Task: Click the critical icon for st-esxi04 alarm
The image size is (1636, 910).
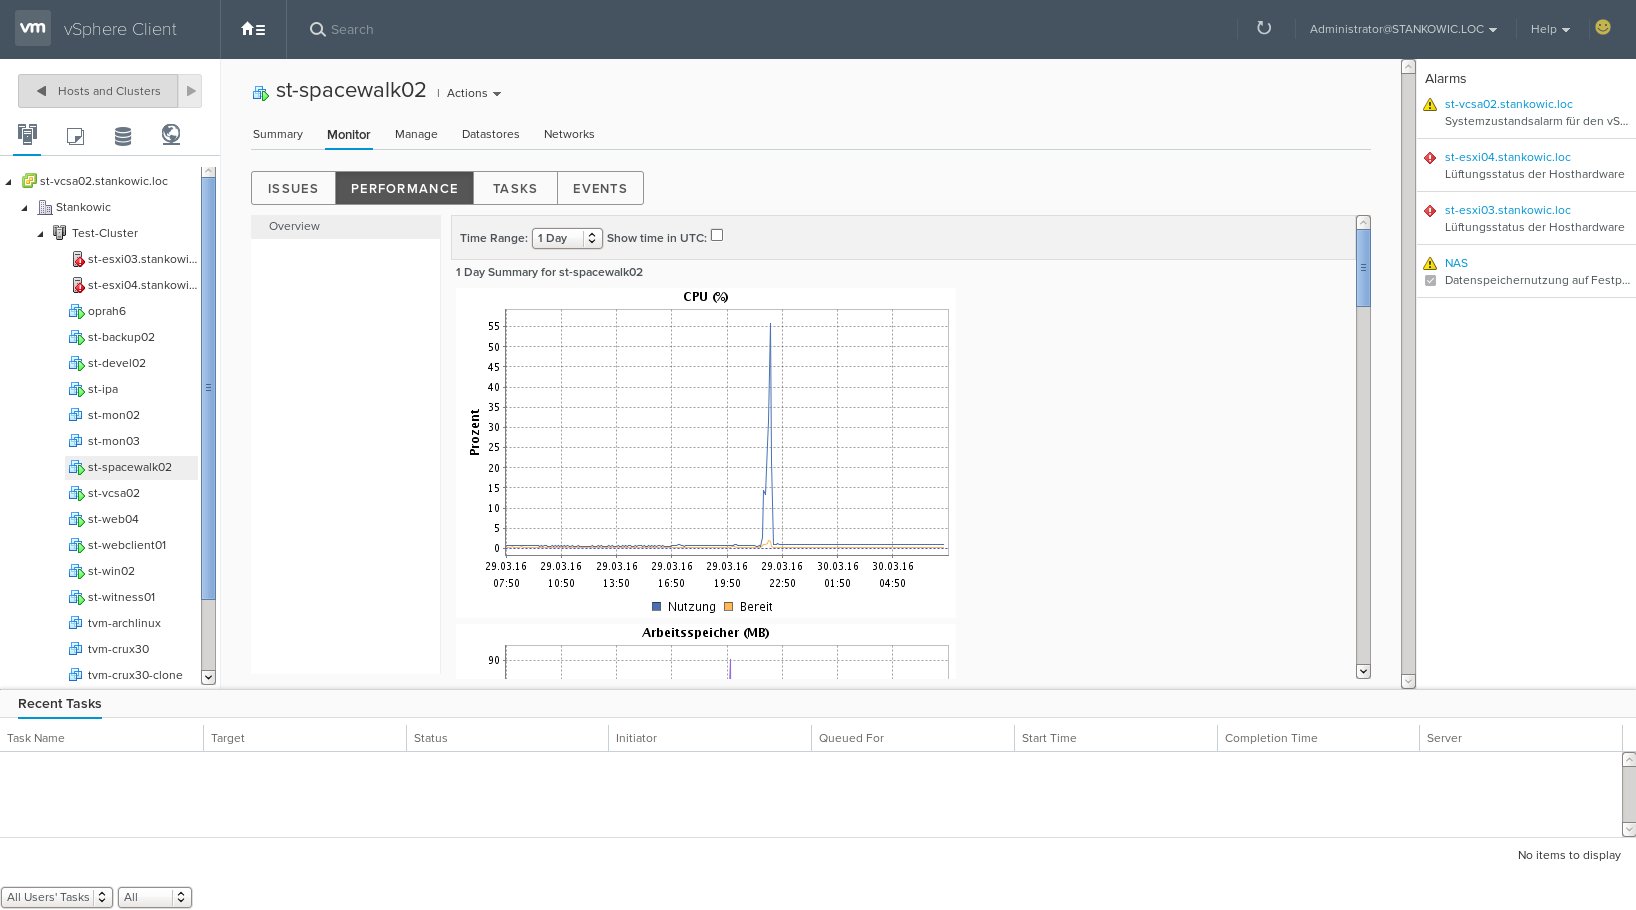Action: click(1430, 157)
